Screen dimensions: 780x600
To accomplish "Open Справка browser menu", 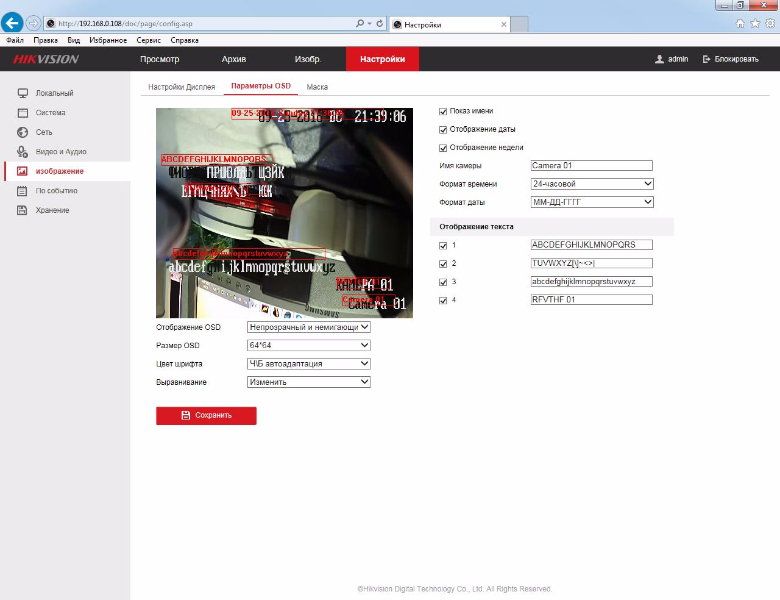I will [184, 40].
